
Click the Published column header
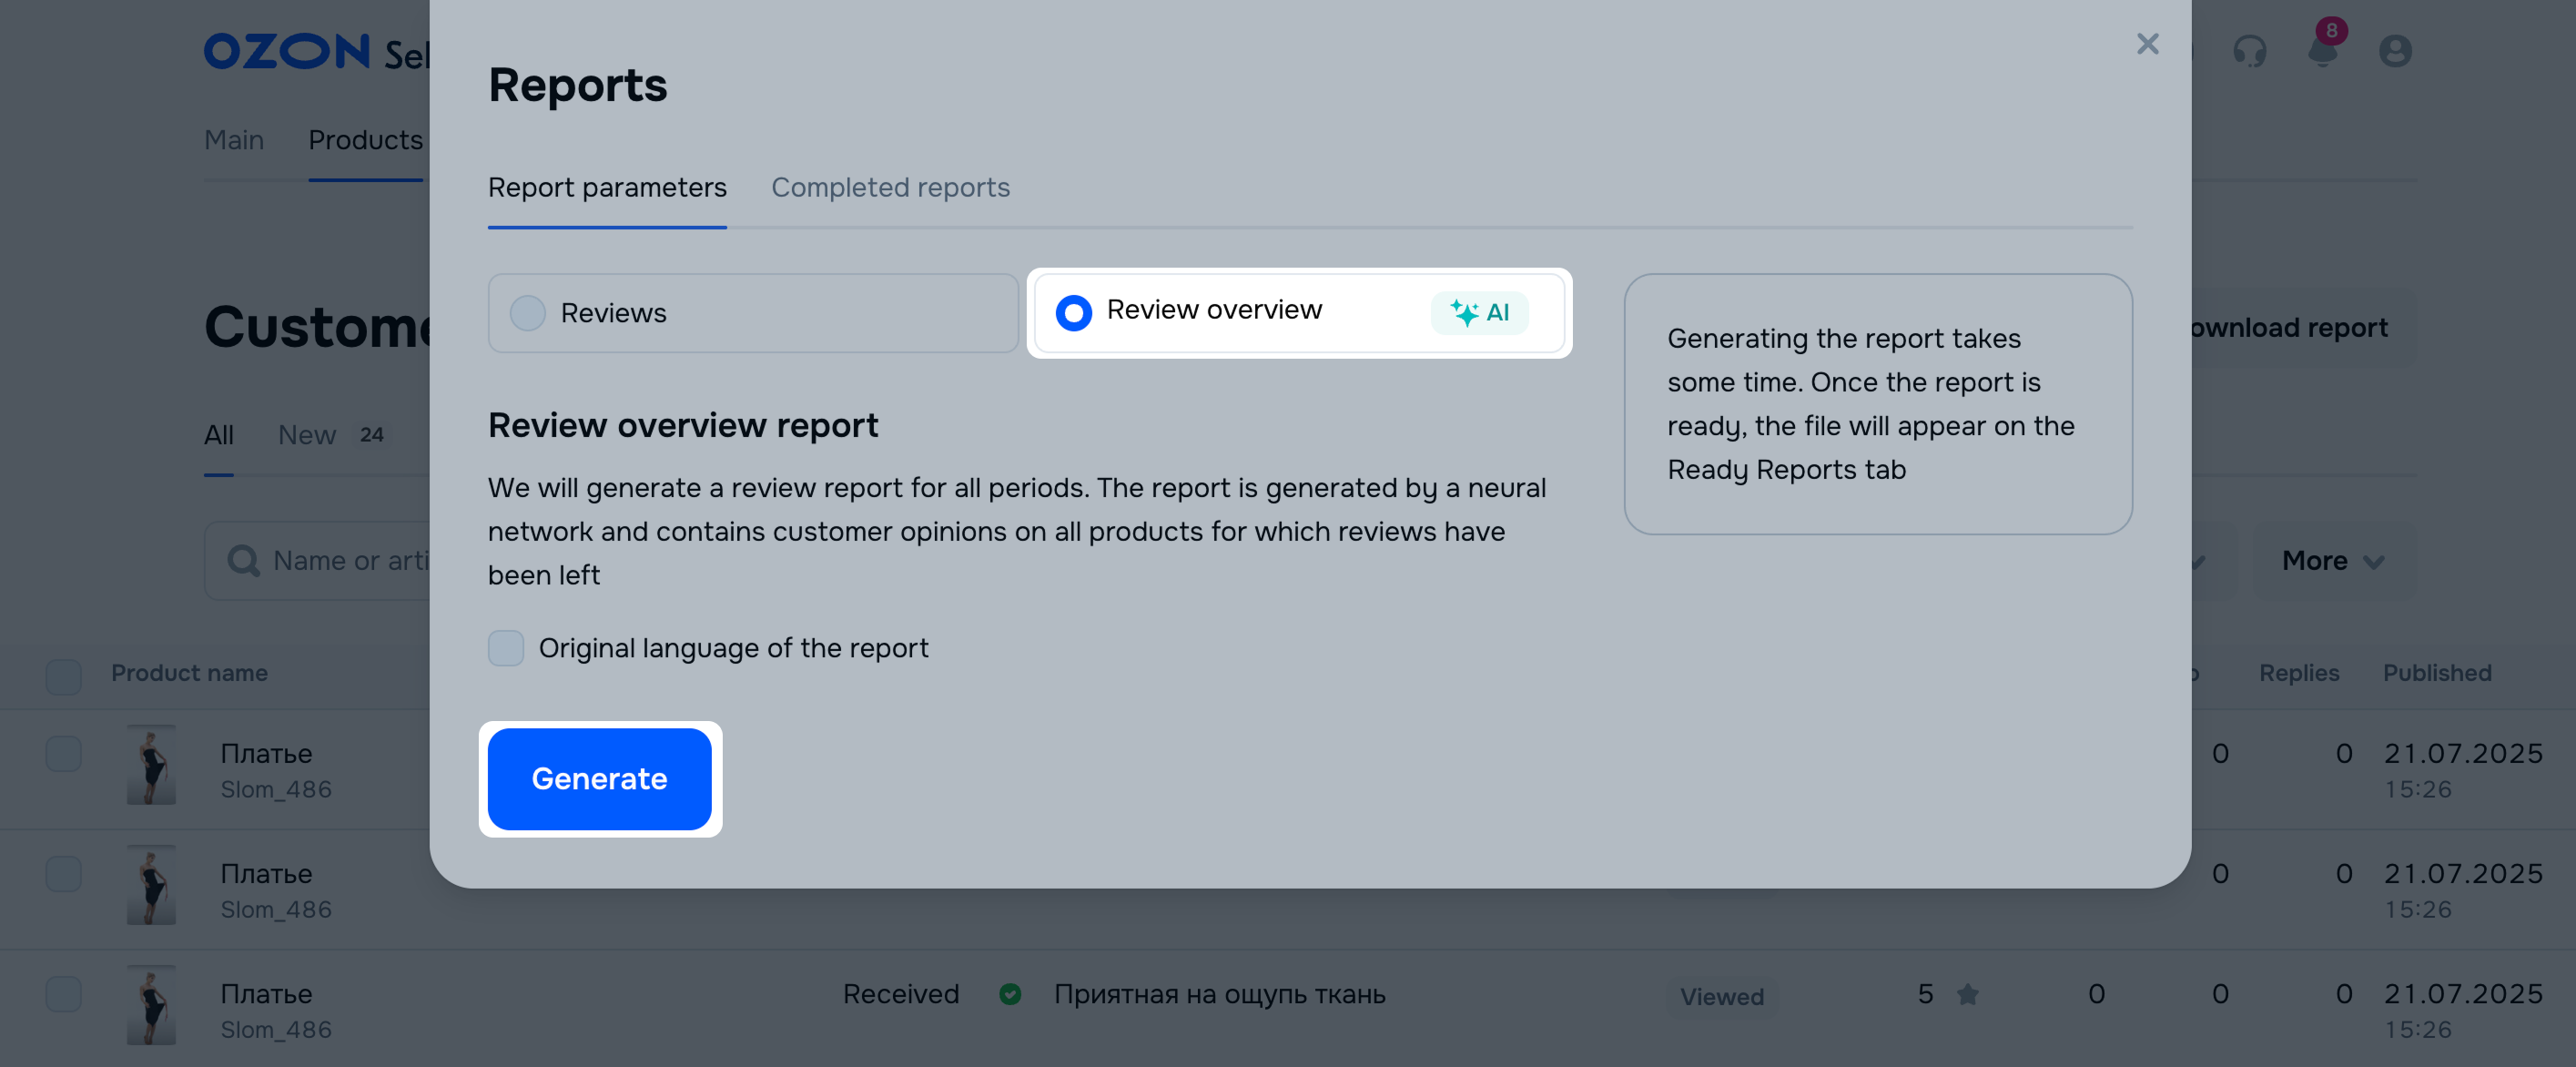click(2436, 673)
